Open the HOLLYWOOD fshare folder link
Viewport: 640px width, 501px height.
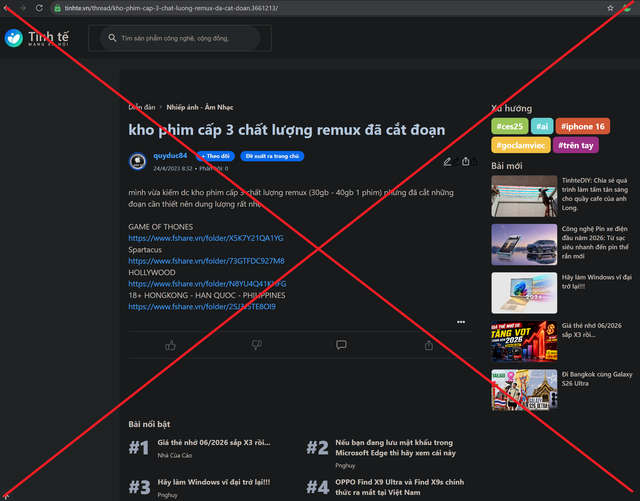pos(207,284)
